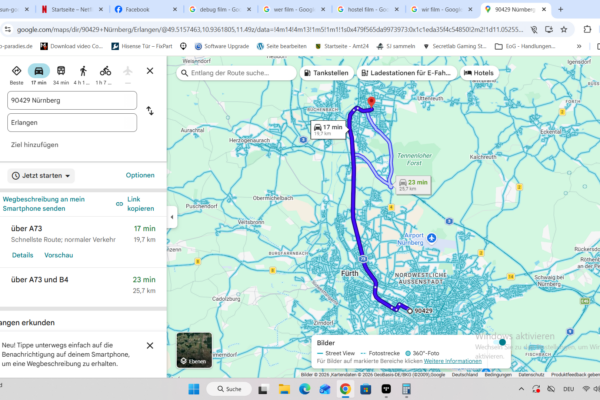Click the taskbar Suche box
This screenshot has height=400, width=600.
point(229,389)
